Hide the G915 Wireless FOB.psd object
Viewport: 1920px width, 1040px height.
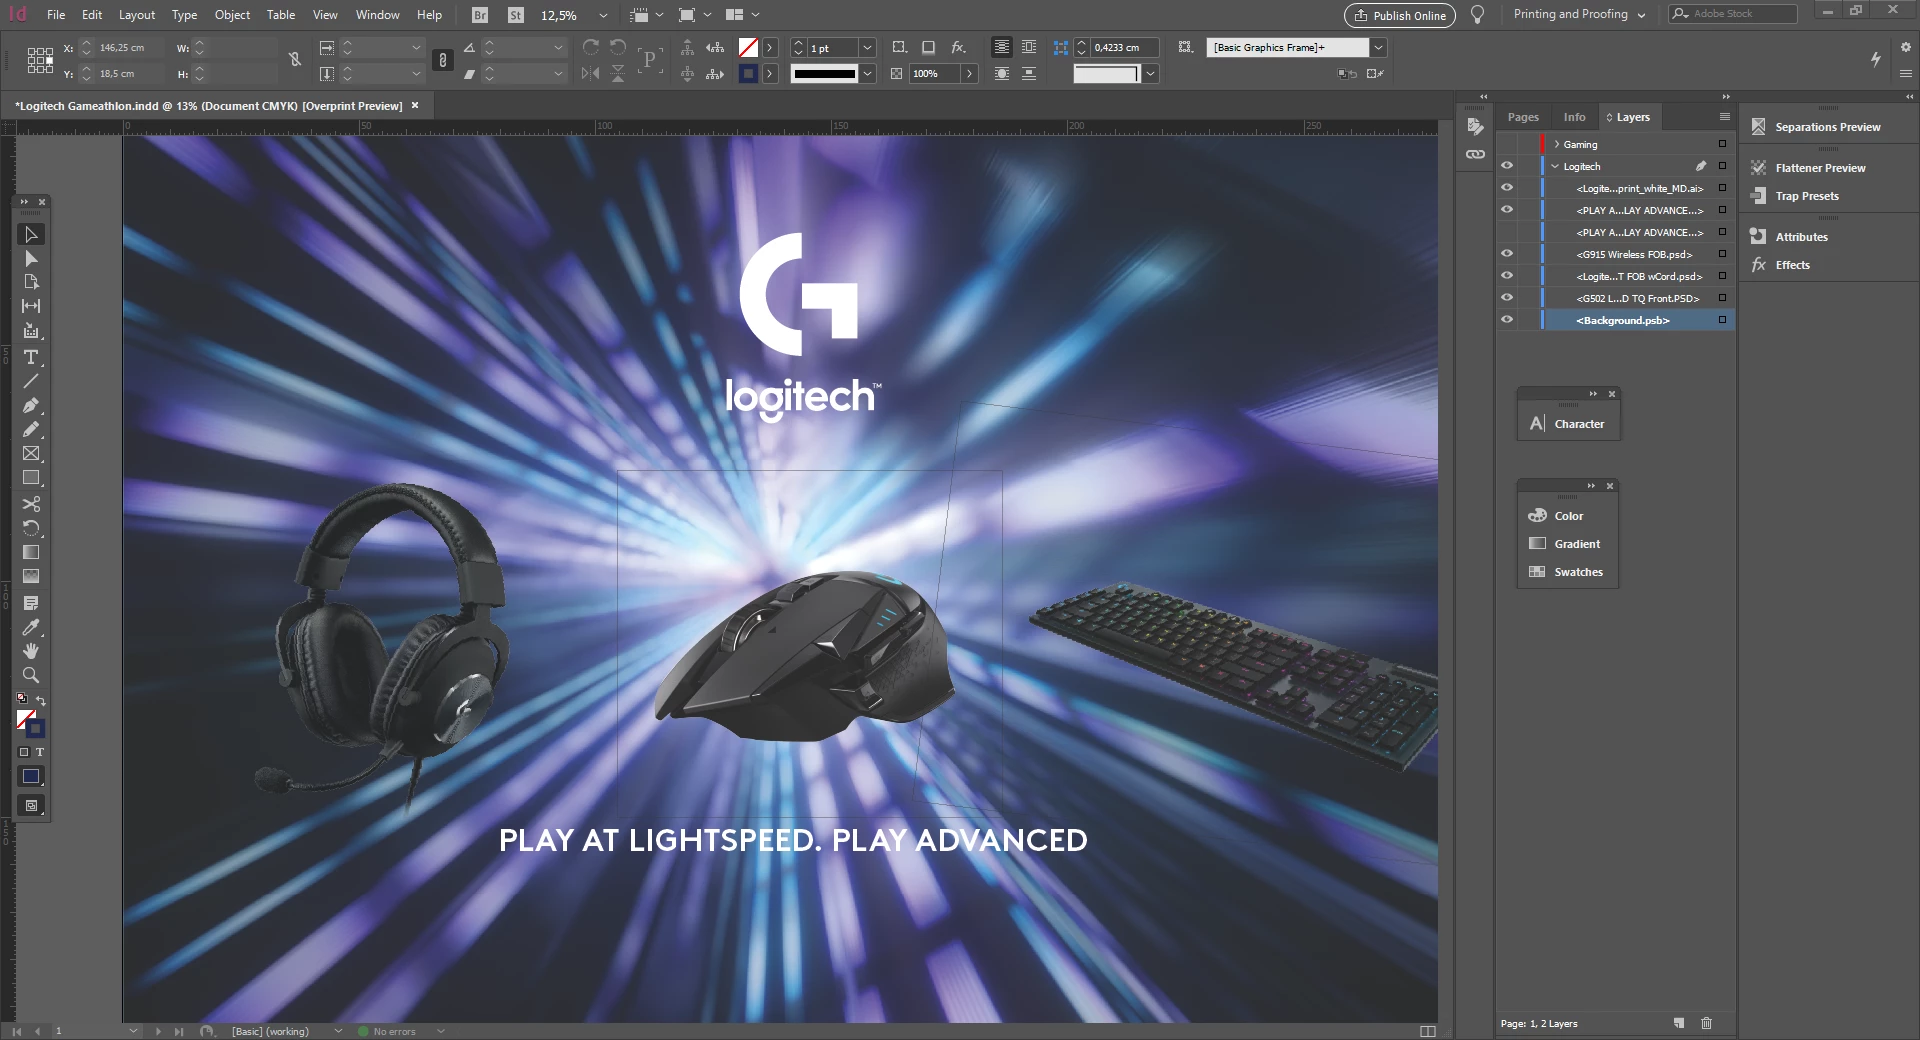1507,254
